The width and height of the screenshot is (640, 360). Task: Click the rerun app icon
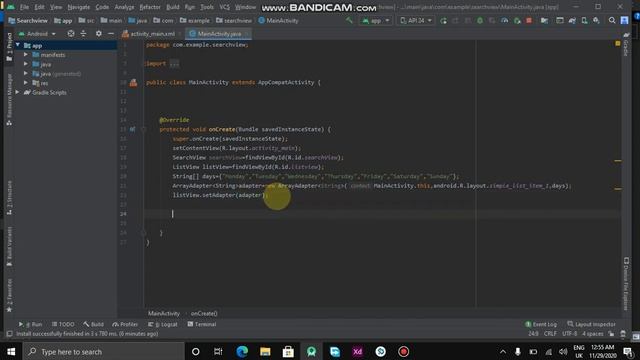coord(443,20)
